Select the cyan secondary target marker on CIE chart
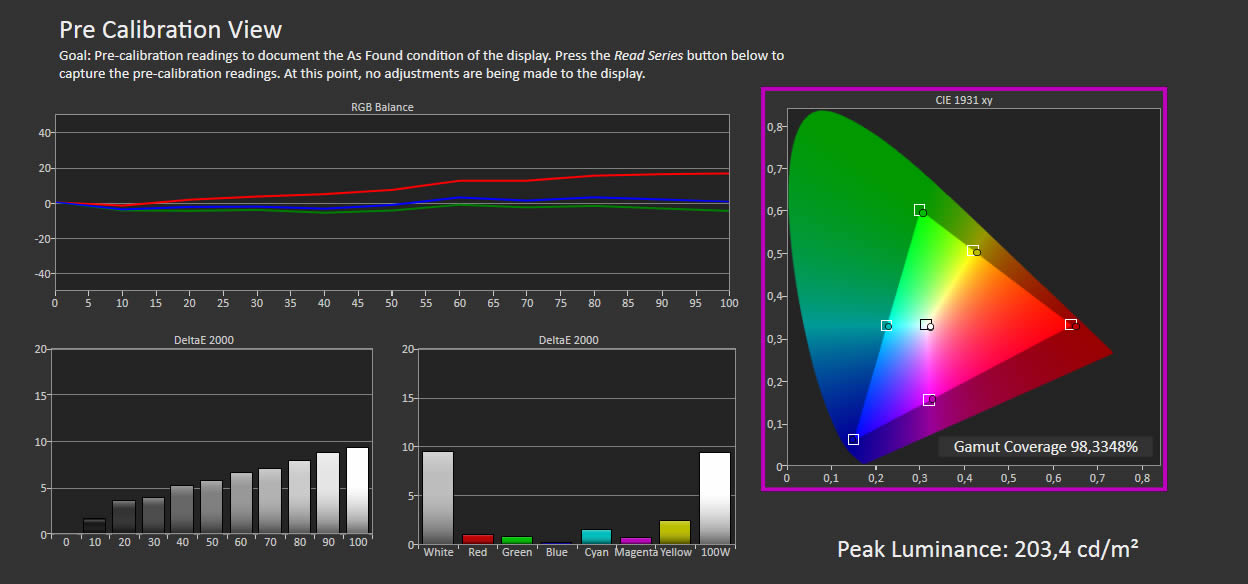Image resolution: width=1248 pixels, height=584 pixels. (886, 325)
